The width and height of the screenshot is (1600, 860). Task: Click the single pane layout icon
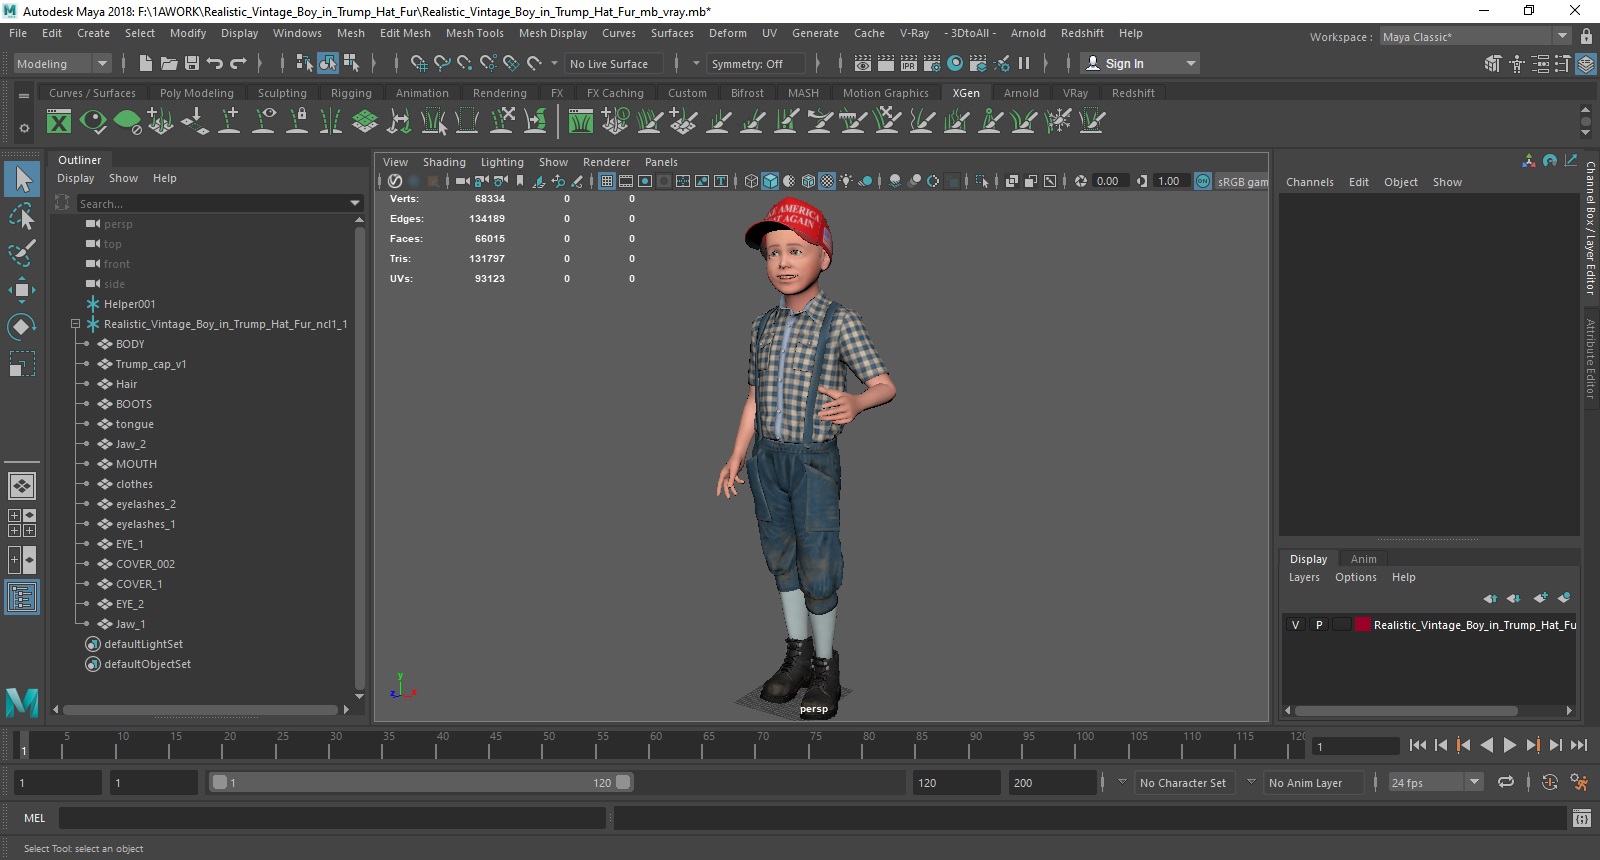tap(22, 486)
